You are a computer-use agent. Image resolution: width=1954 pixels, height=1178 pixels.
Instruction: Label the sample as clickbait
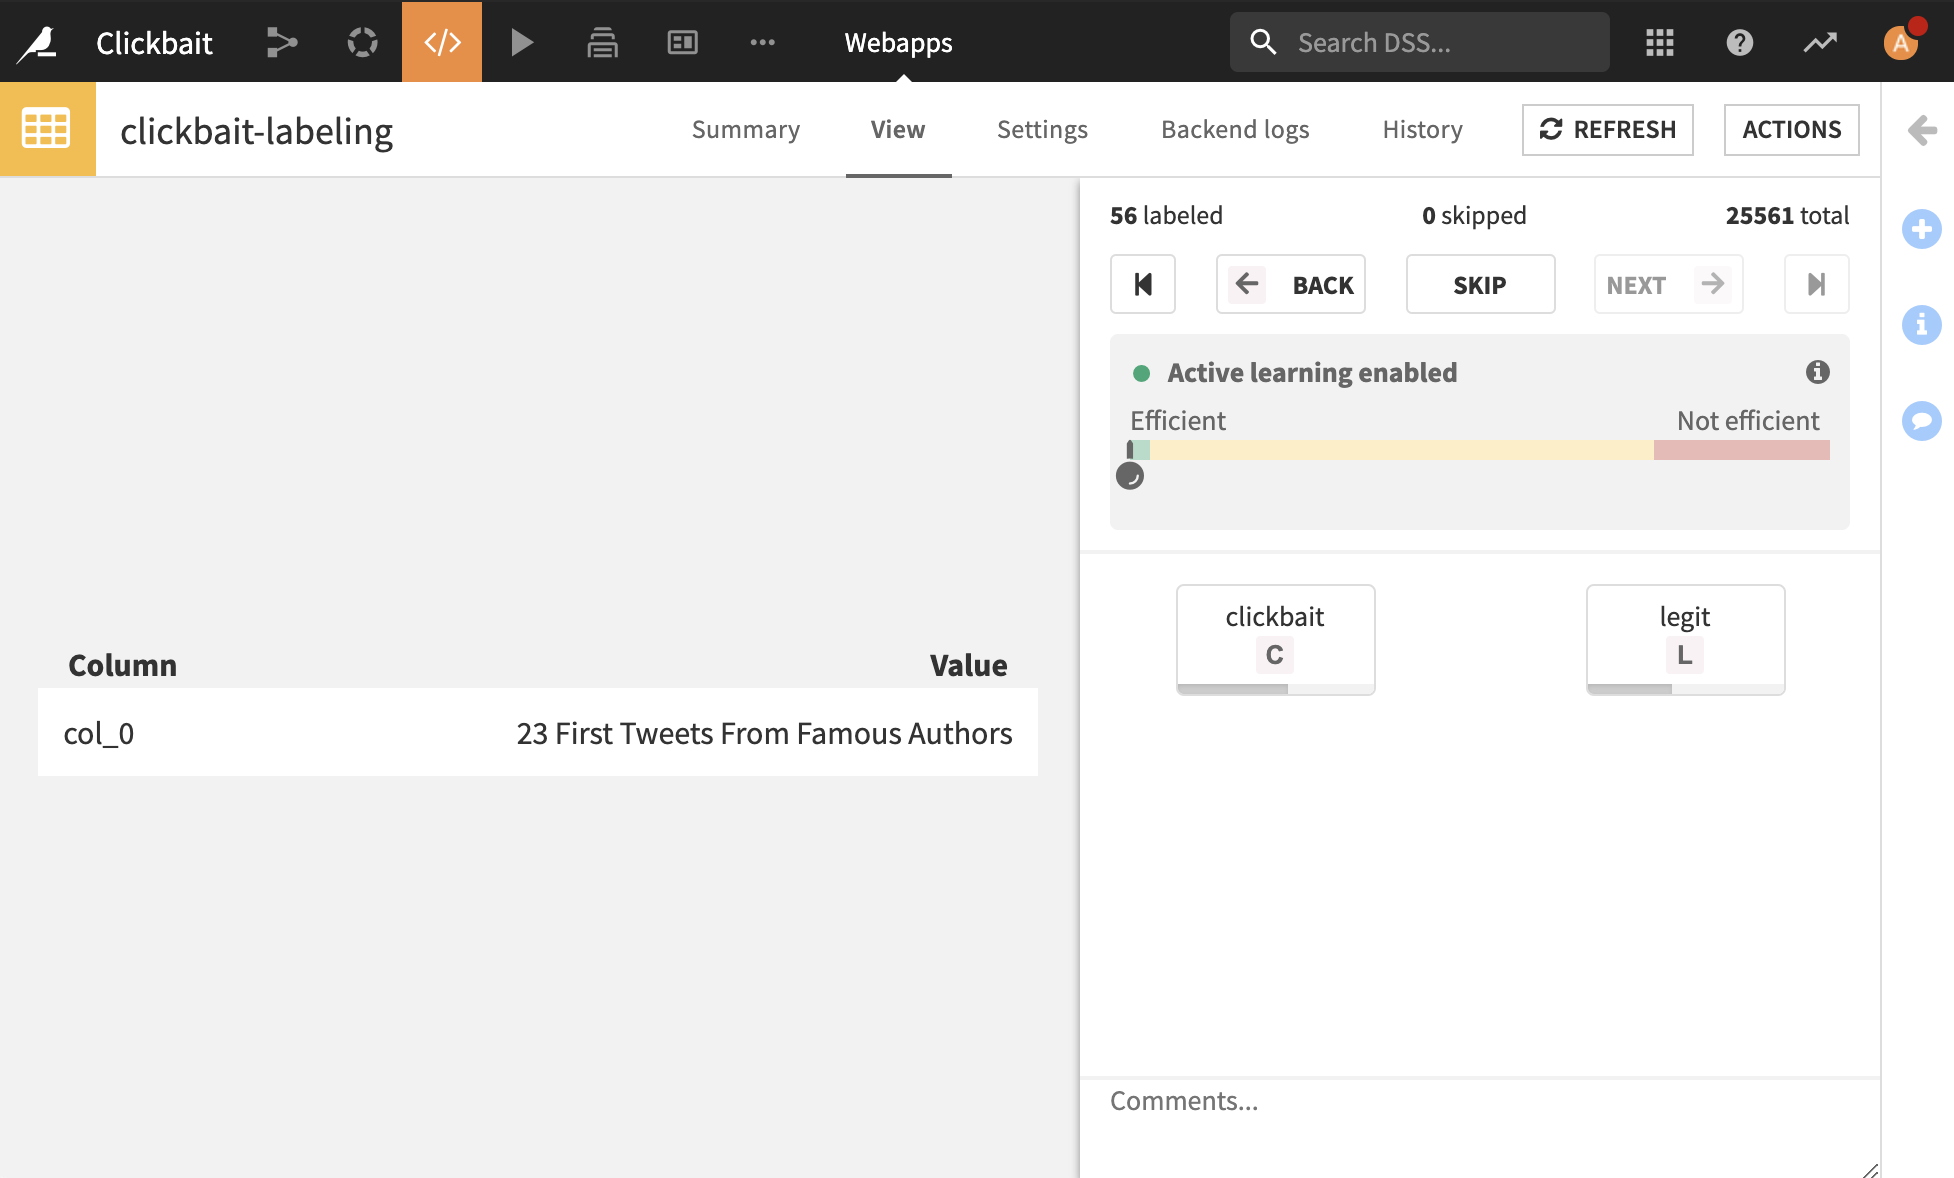(1275, 639)
